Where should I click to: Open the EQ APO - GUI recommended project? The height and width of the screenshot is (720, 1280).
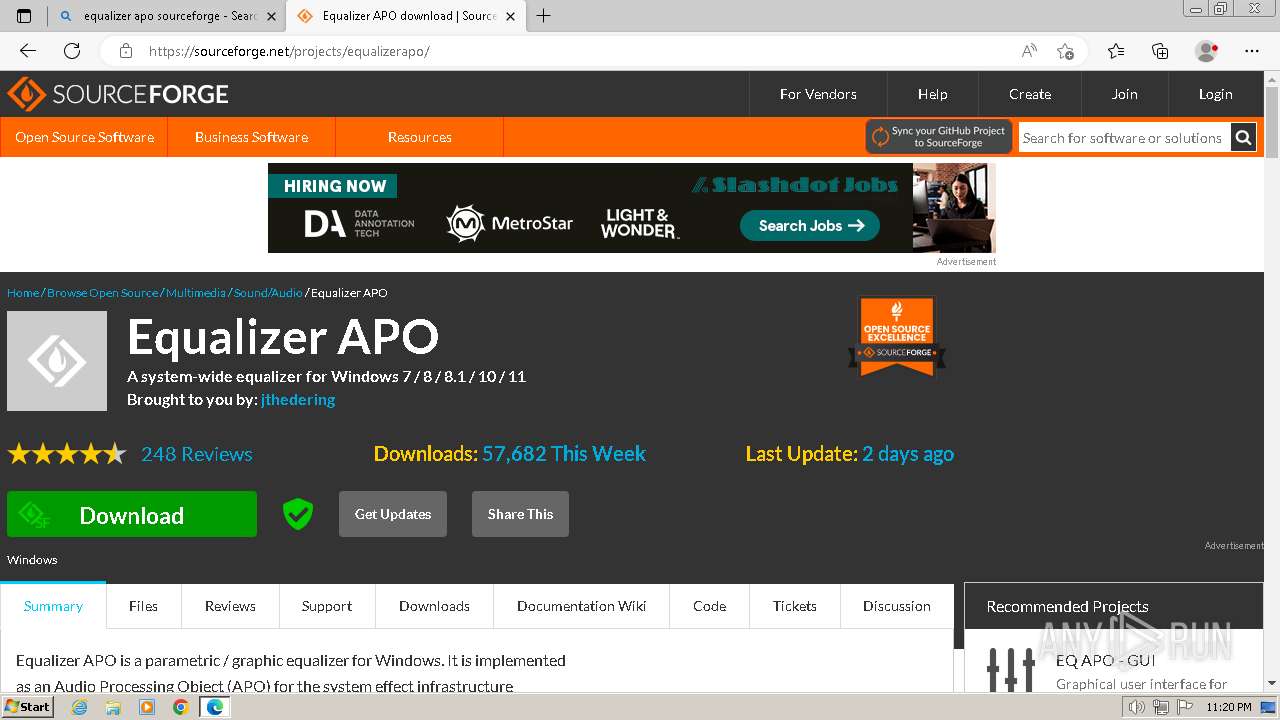pyautogui.click(x=1105, y=660)
